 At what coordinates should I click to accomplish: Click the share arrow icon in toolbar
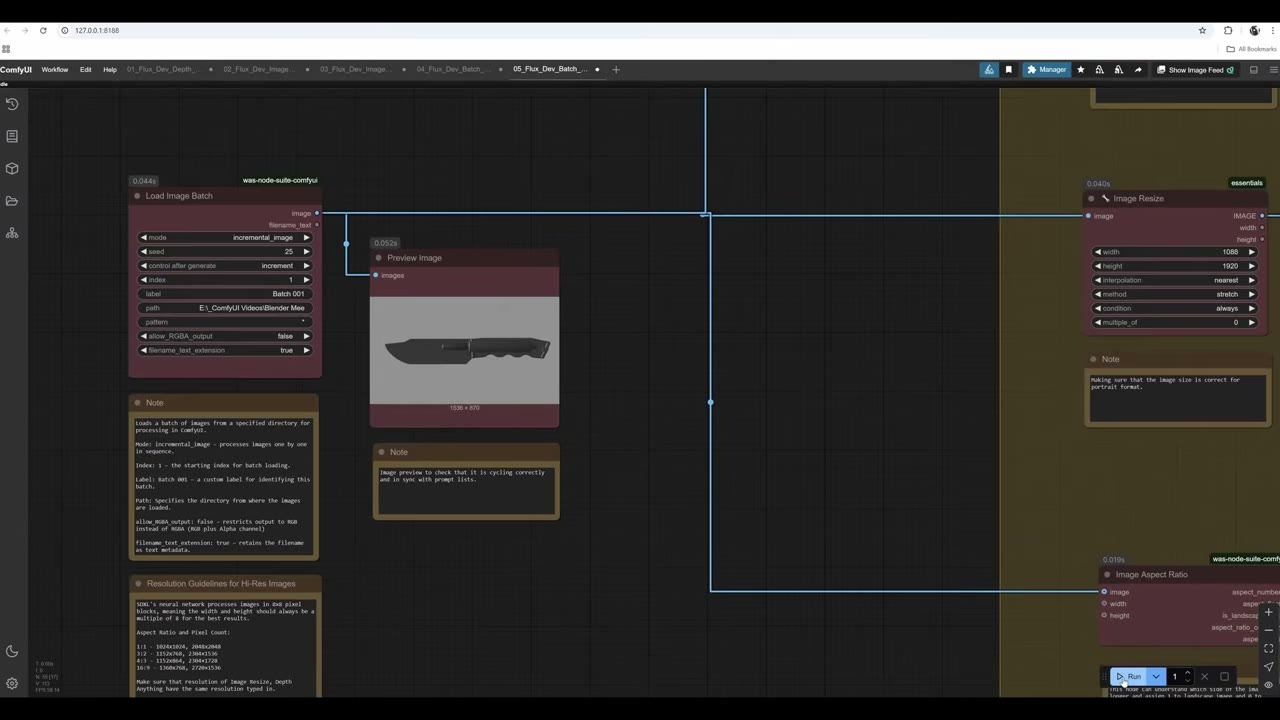point(1137,70)
